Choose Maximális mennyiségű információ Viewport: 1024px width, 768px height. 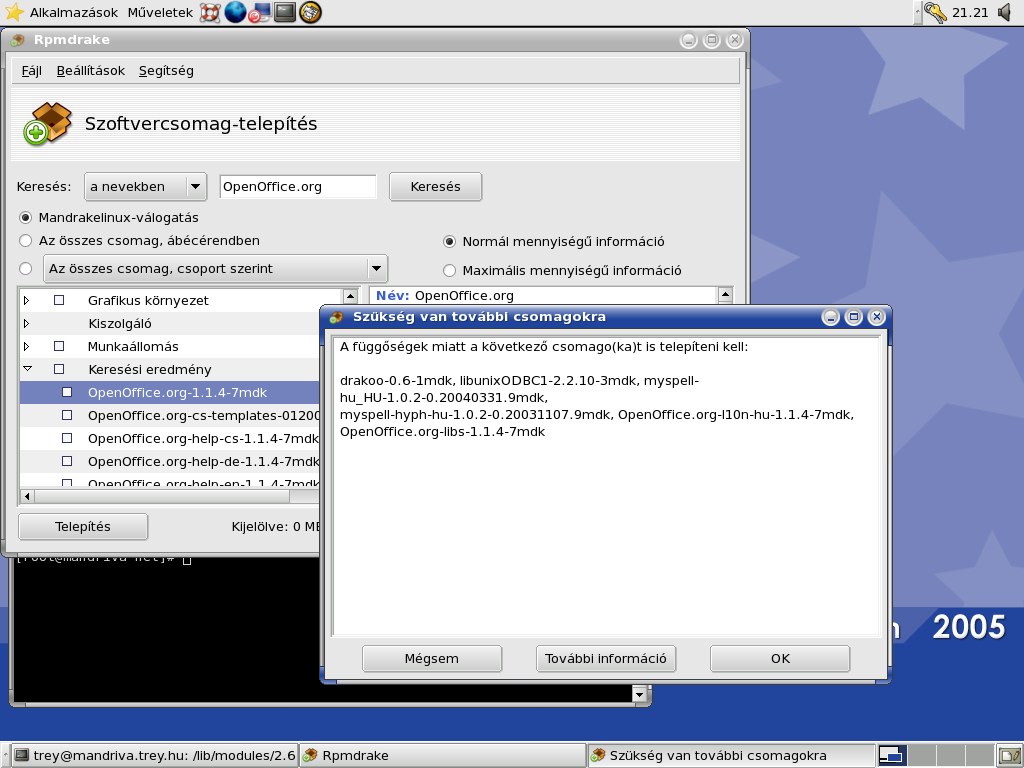pyautogui.click(x=449, y=270)
